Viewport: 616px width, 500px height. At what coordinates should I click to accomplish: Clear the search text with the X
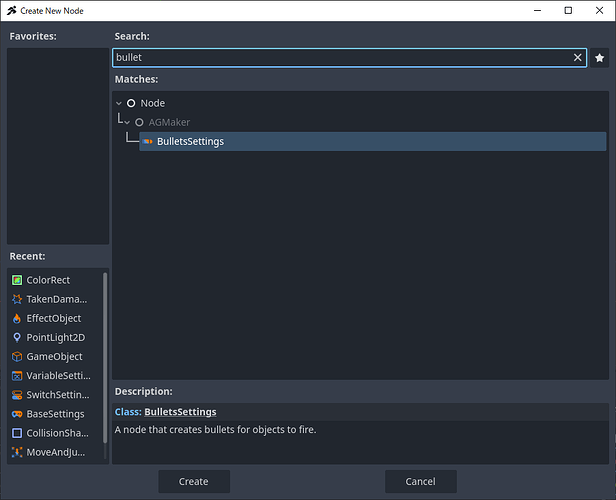[x=577, y=58]
